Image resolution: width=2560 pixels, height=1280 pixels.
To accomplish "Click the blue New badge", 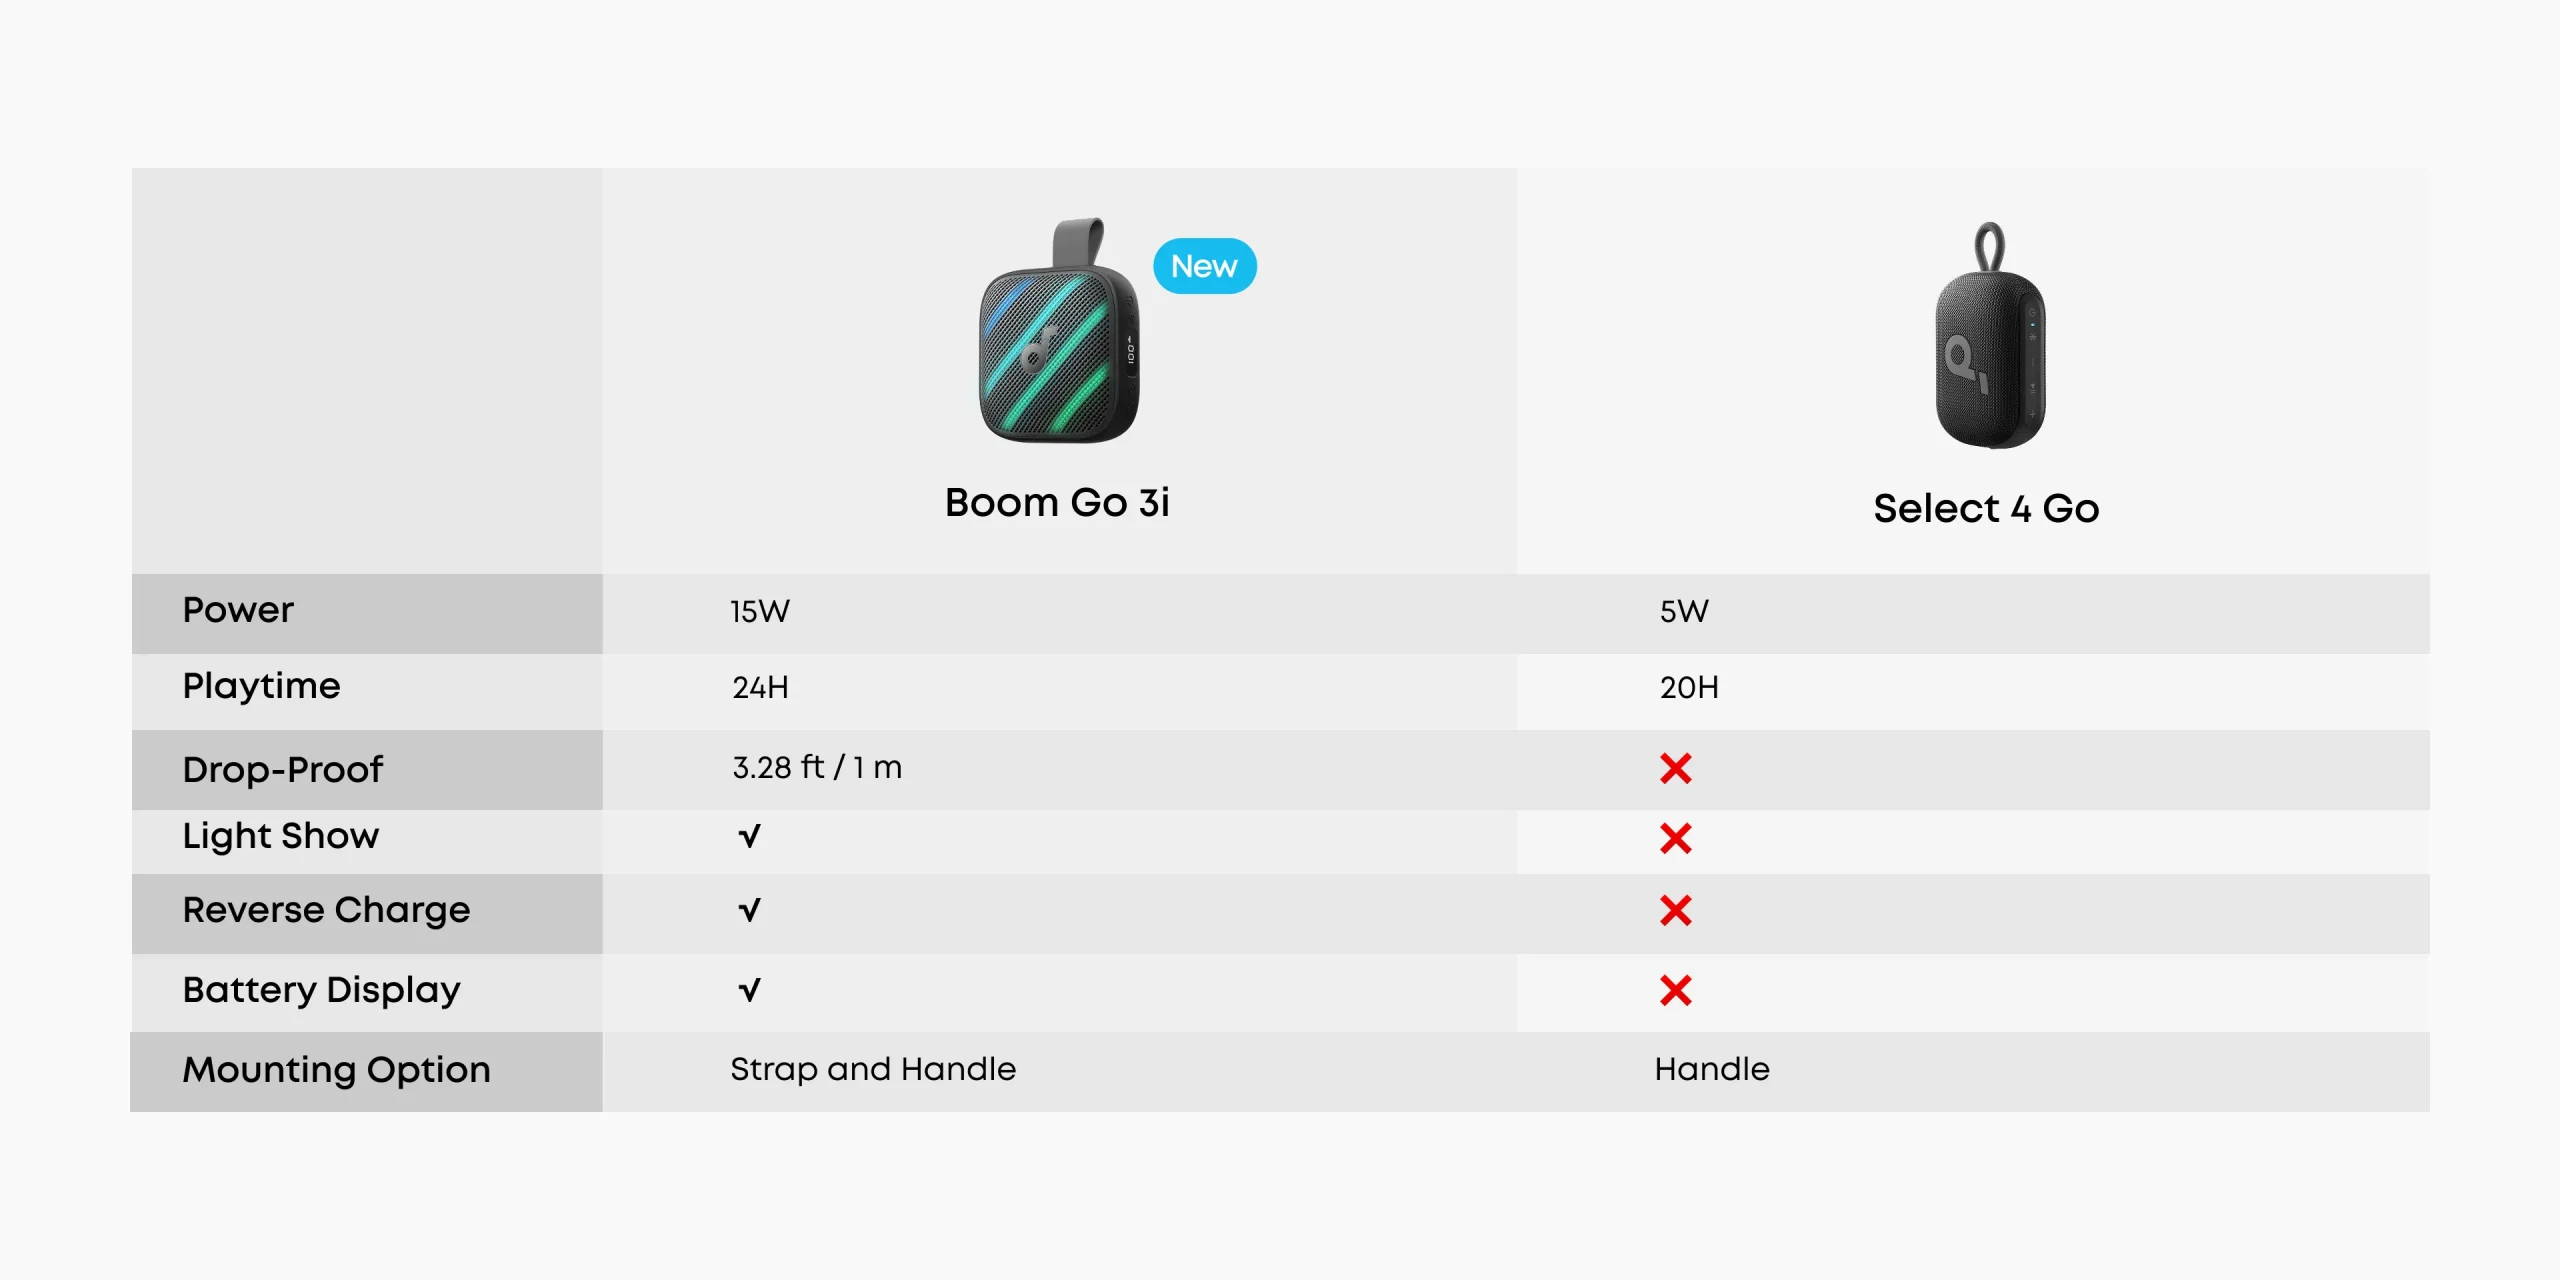I will [x=1204, y=266].
